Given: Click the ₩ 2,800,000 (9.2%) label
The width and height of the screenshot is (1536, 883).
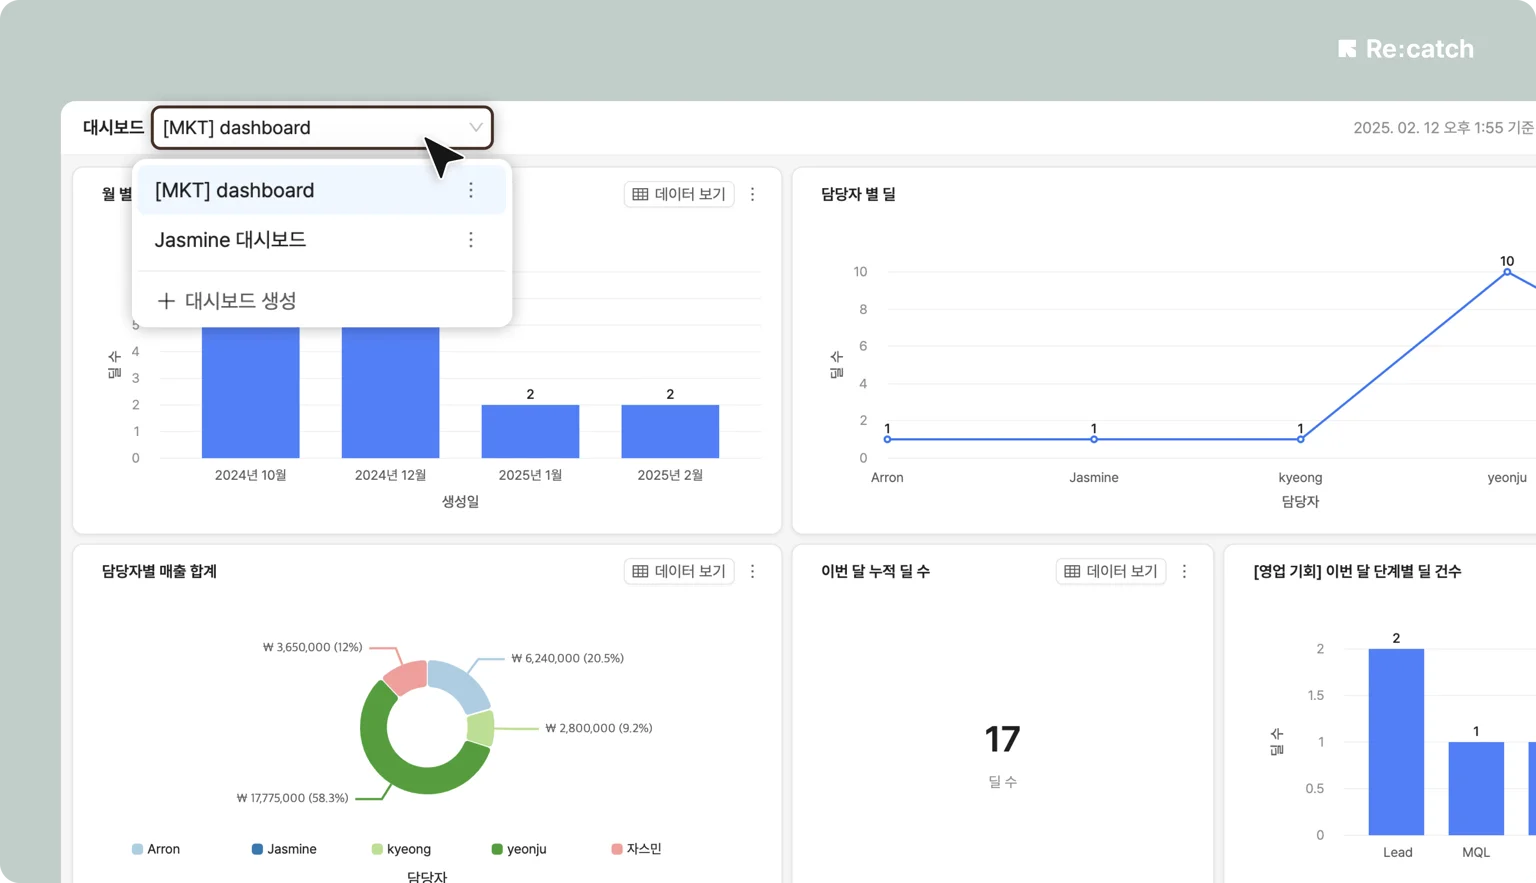Looking at the screenshot, I should pyautogui.click(x=598, y=728).
